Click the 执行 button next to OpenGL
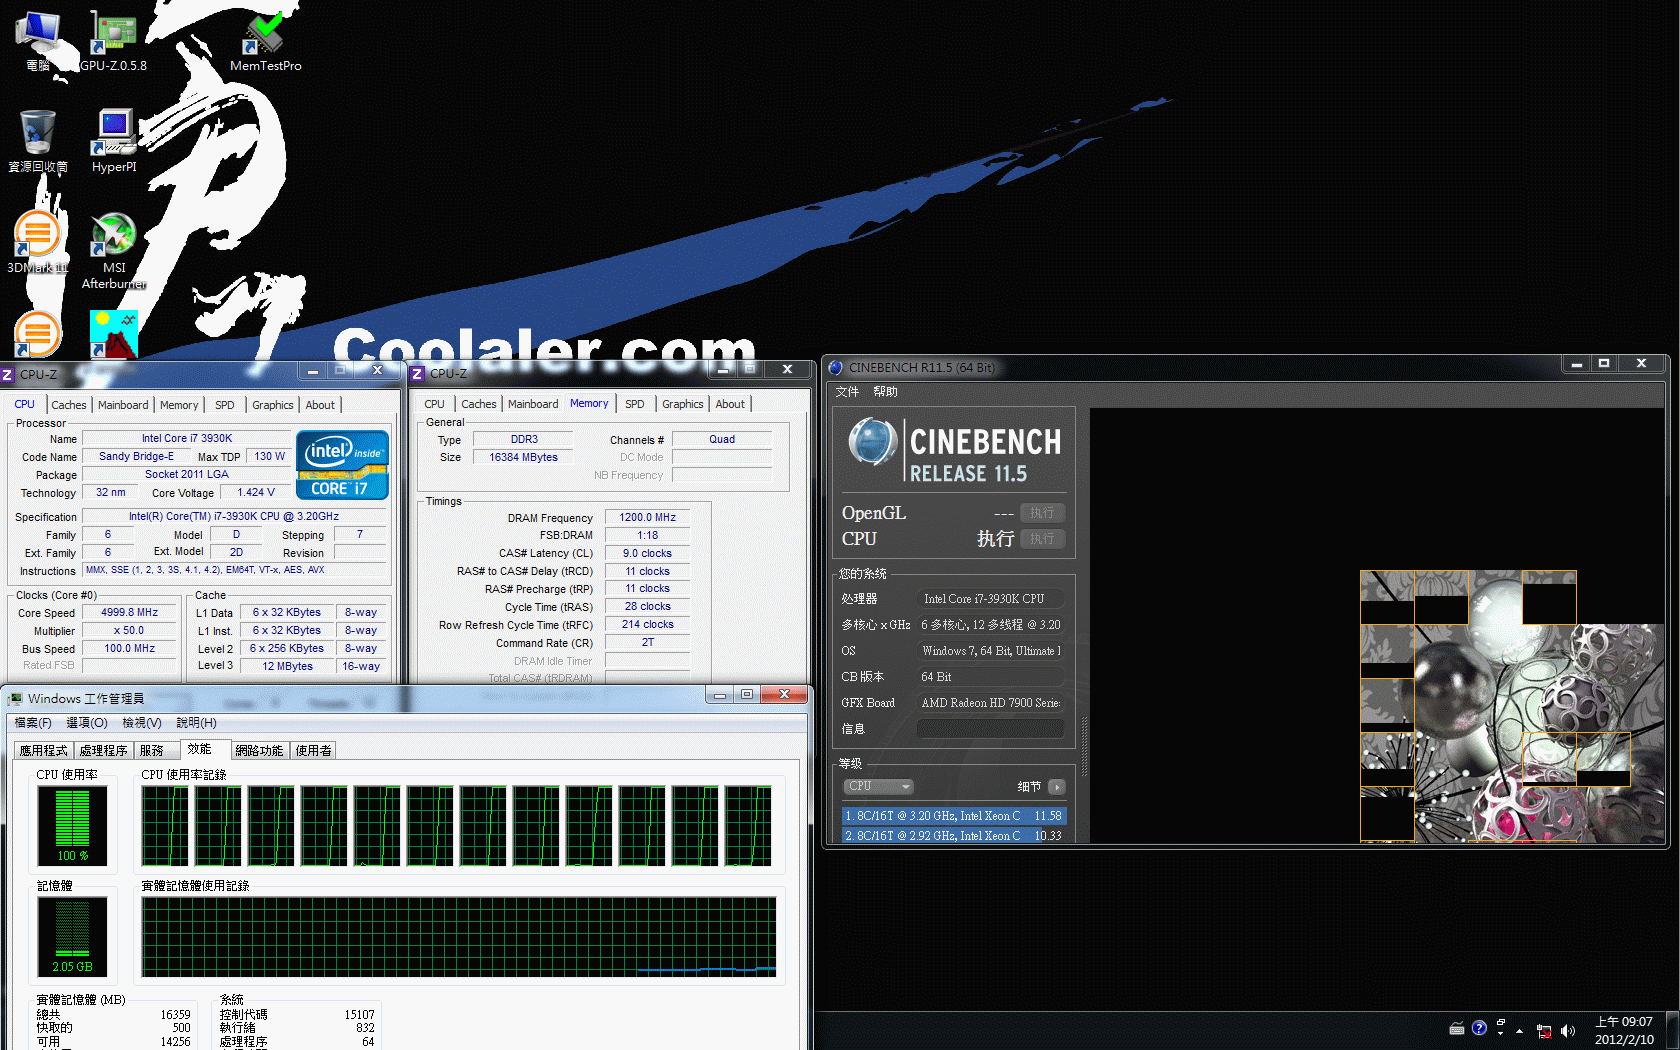Screen dimensions: 1680x1050 pos(1042,512)
